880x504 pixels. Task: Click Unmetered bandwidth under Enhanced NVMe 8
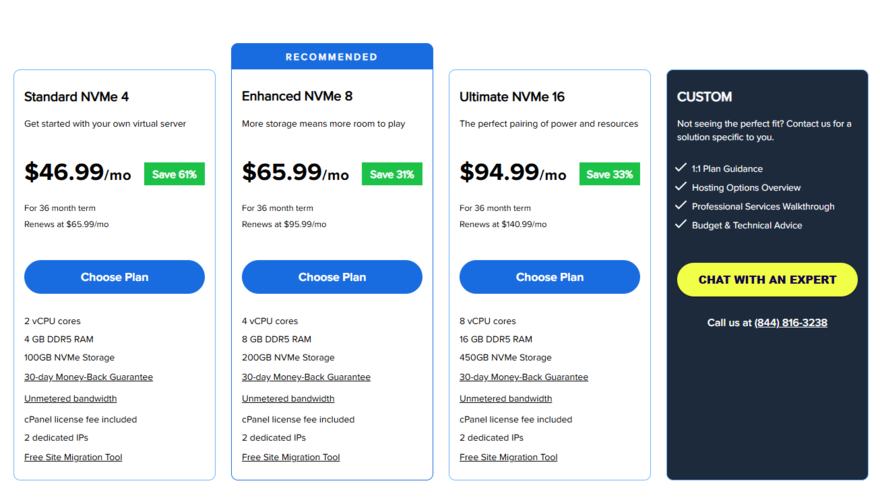[288, 398]
